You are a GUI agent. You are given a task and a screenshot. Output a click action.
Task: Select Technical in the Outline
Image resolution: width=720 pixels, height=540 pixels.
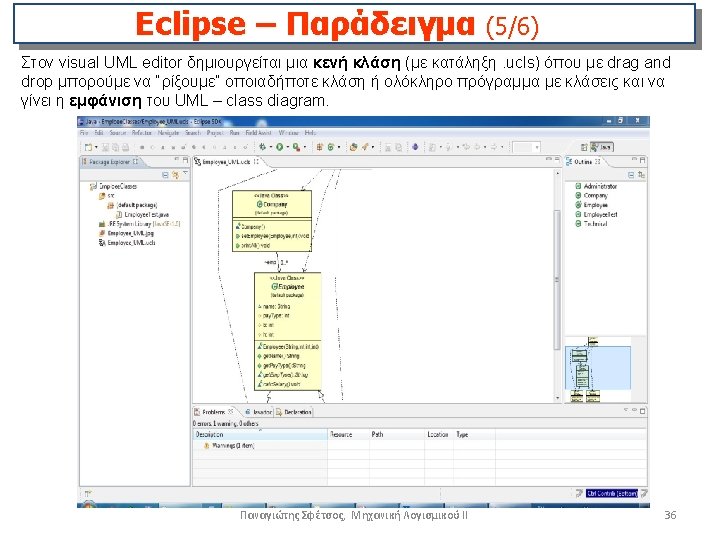591,224
